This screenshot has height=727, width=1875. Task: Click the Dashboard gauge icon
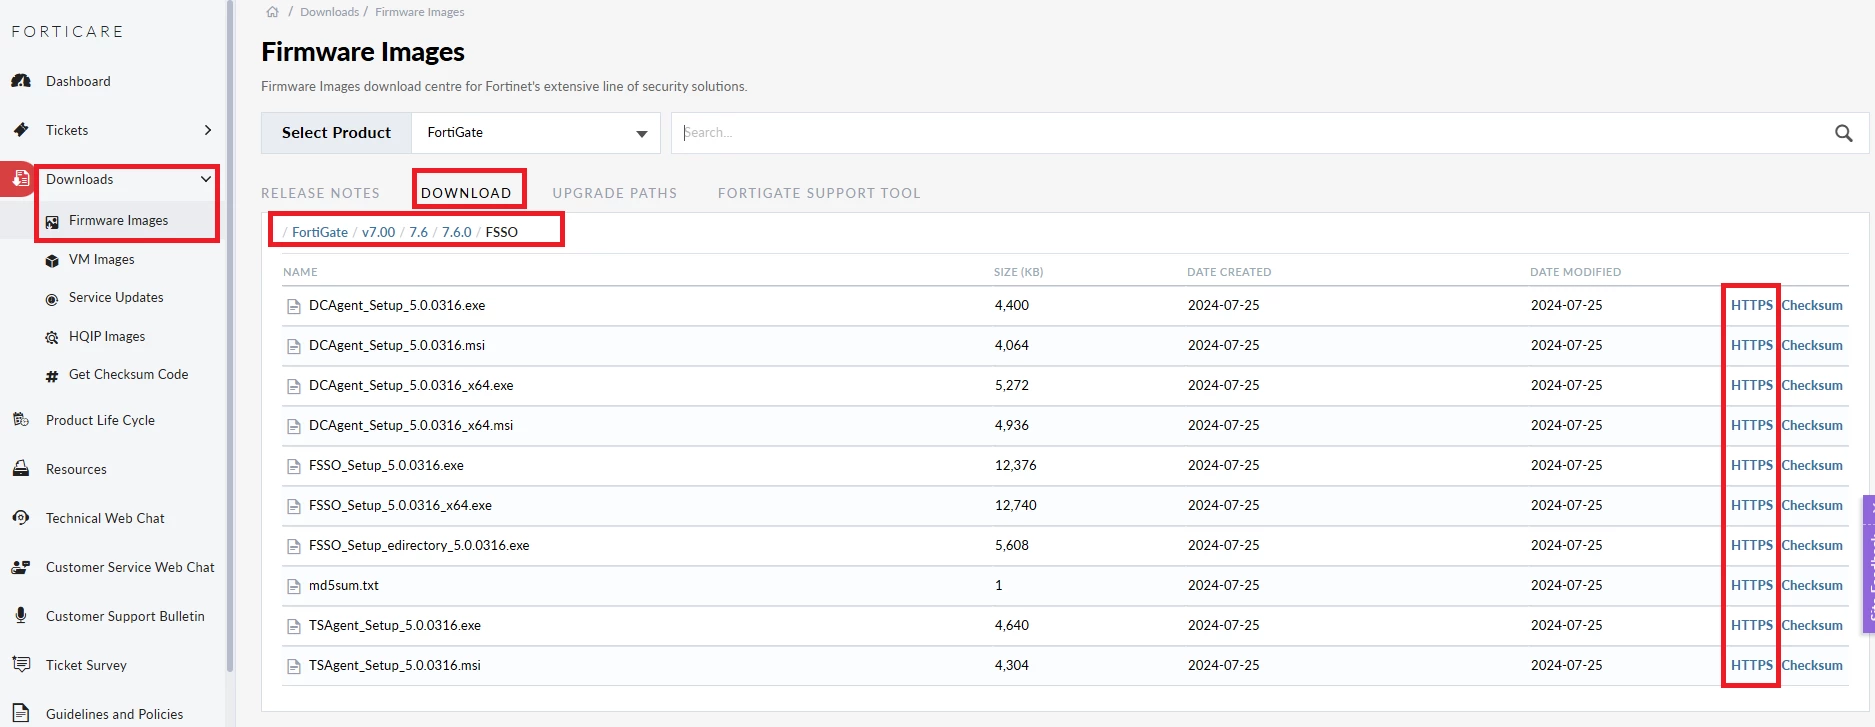click(x=21, y=81)
